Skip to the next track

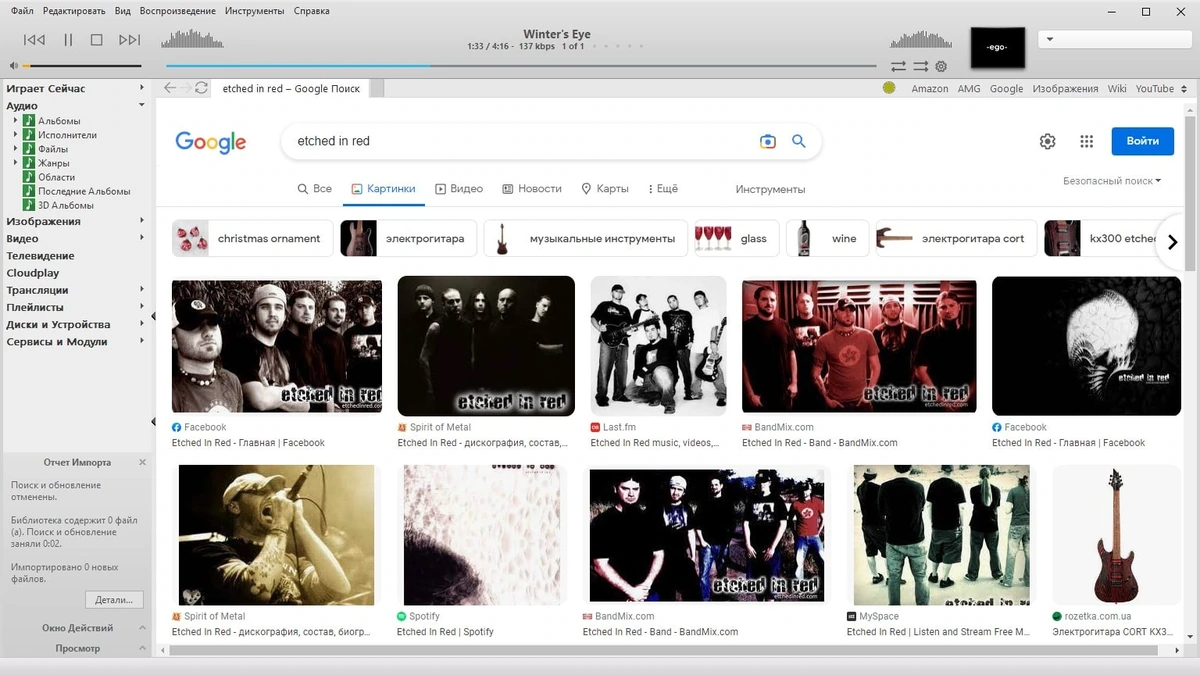coord(129,40)
